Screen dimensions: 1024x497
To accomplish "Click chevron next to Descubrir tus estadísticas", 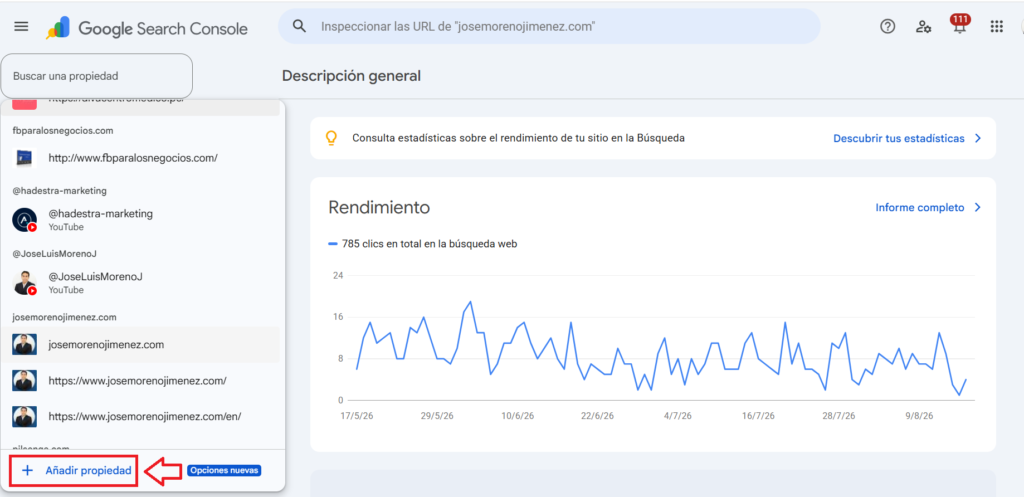I will tap(978, 138).
